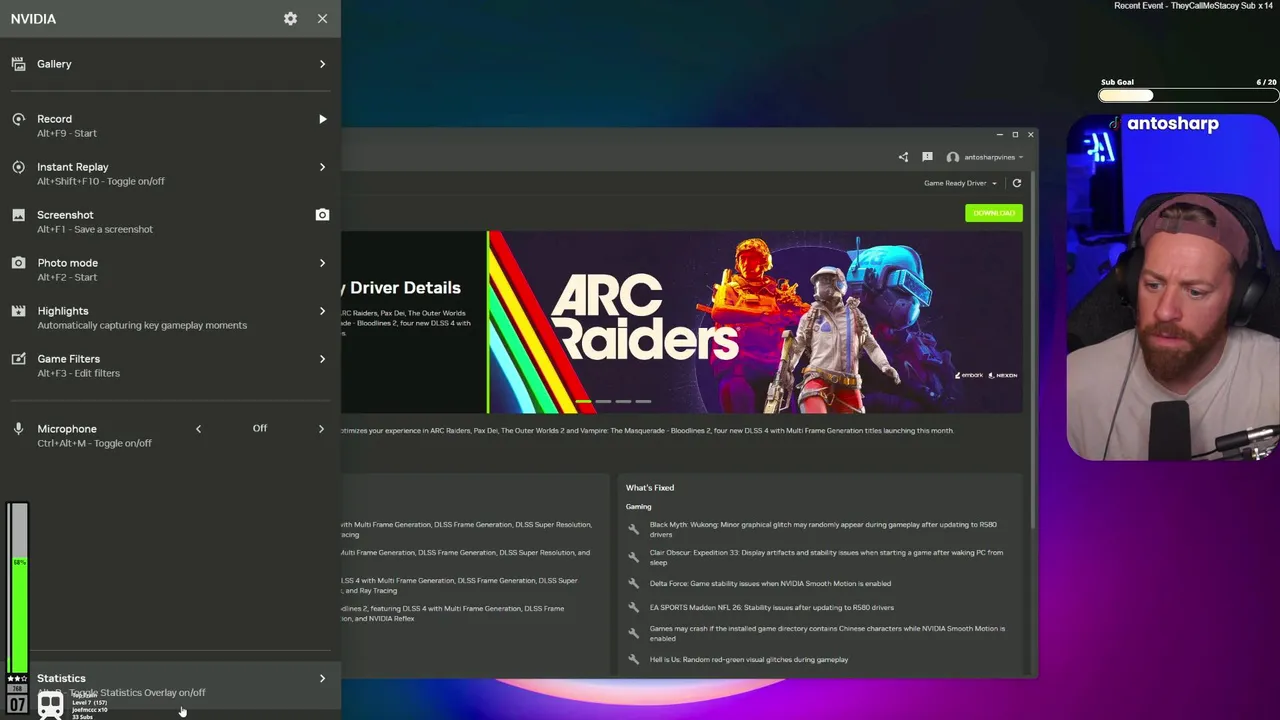Click the Gallery icon
The height and width of the screenshot is (720, 1280).
click(18, 64)
